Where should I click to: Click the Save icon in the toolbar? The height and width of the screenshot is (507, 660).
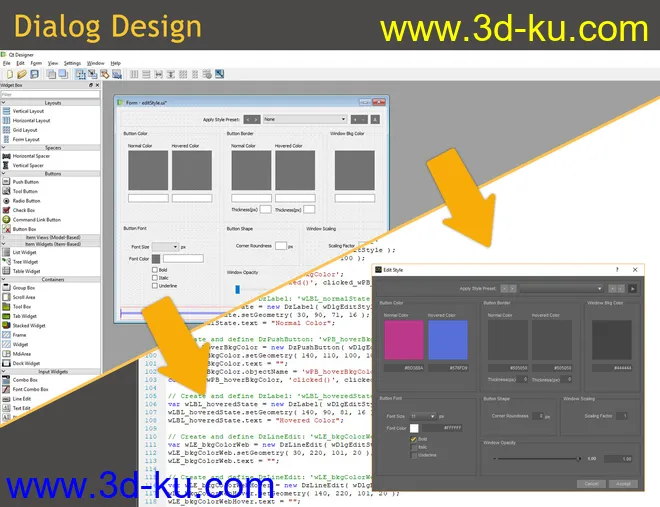[x=35, y=74]
